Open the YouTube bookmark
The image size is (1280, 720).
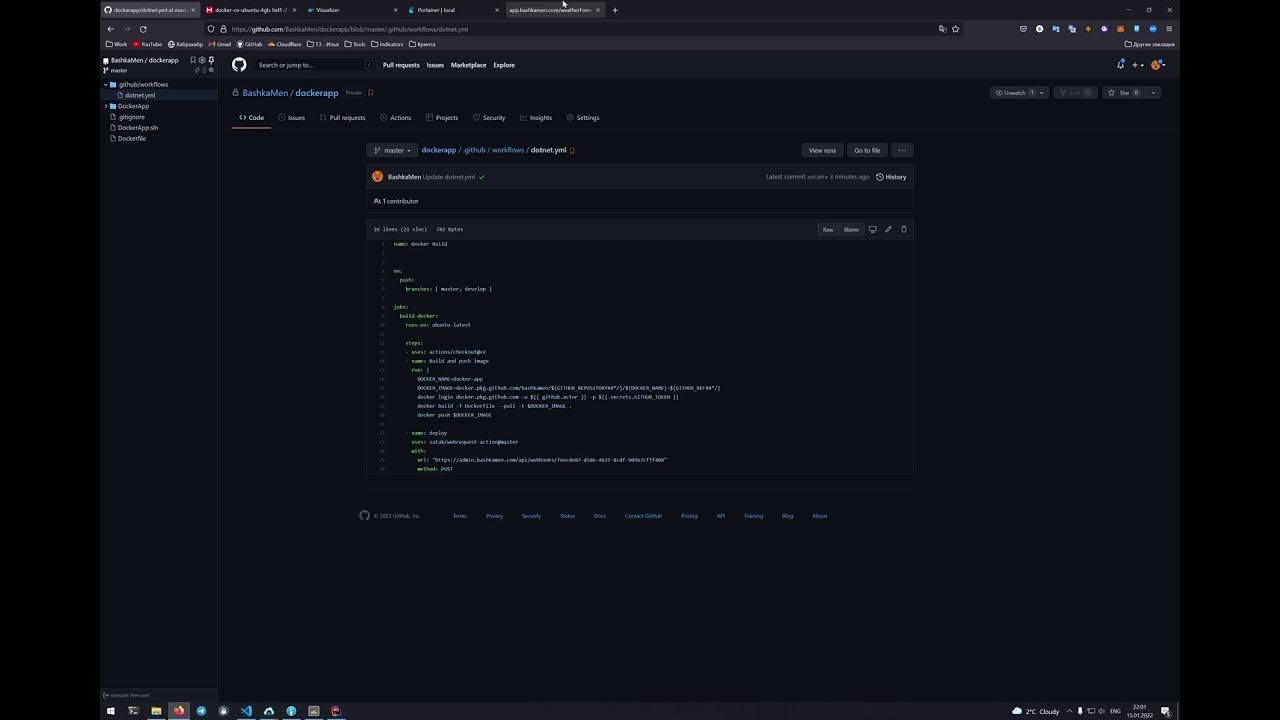(147, 44)
